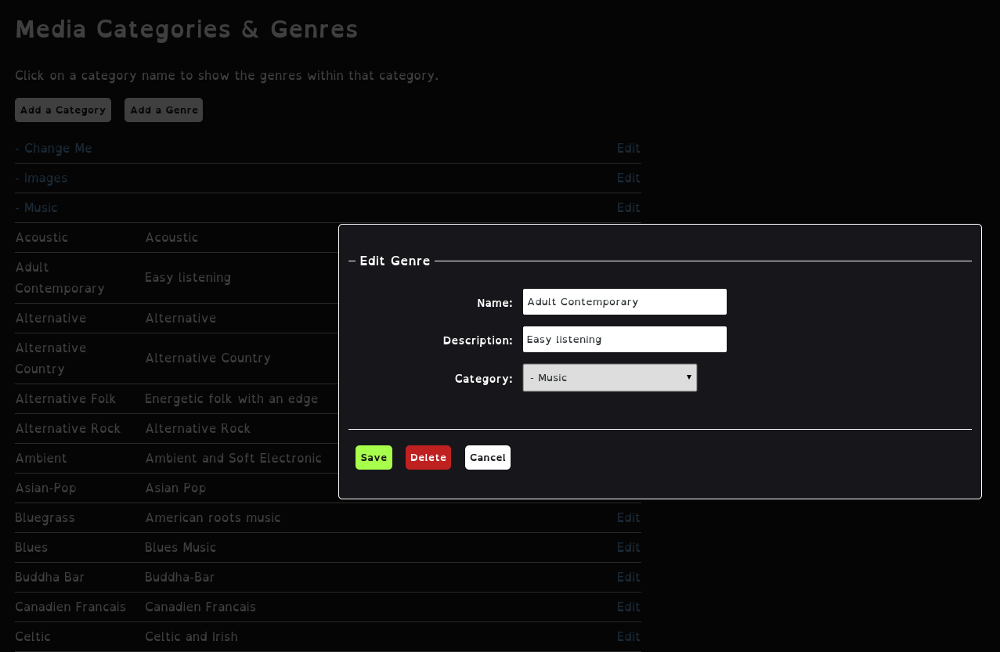Select the Adult Contemporary genre row name
The height and width of the screenshot is (652, 1000).
click(x=59, y=278)
